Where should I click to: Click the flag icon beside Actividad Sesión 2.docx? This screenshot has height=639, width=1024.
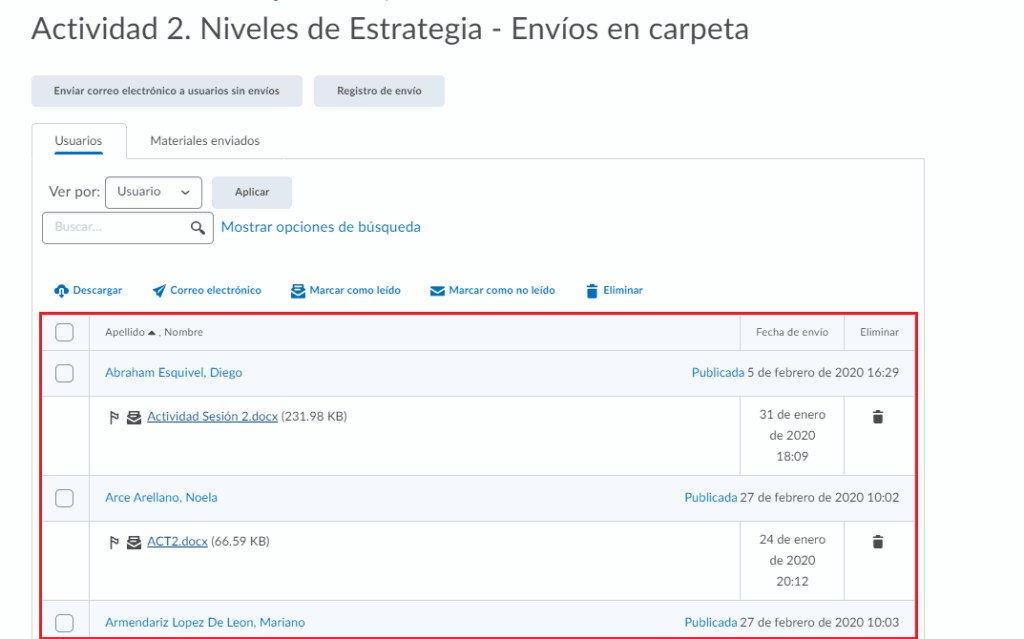click(114, 417)
